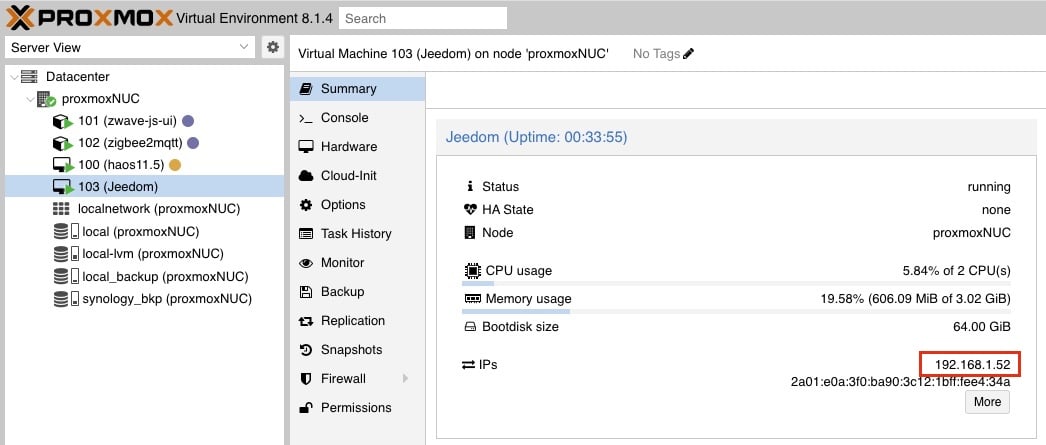Open the Backup tab
Screen dimensions: 1046x445
[x=358, y=292]
